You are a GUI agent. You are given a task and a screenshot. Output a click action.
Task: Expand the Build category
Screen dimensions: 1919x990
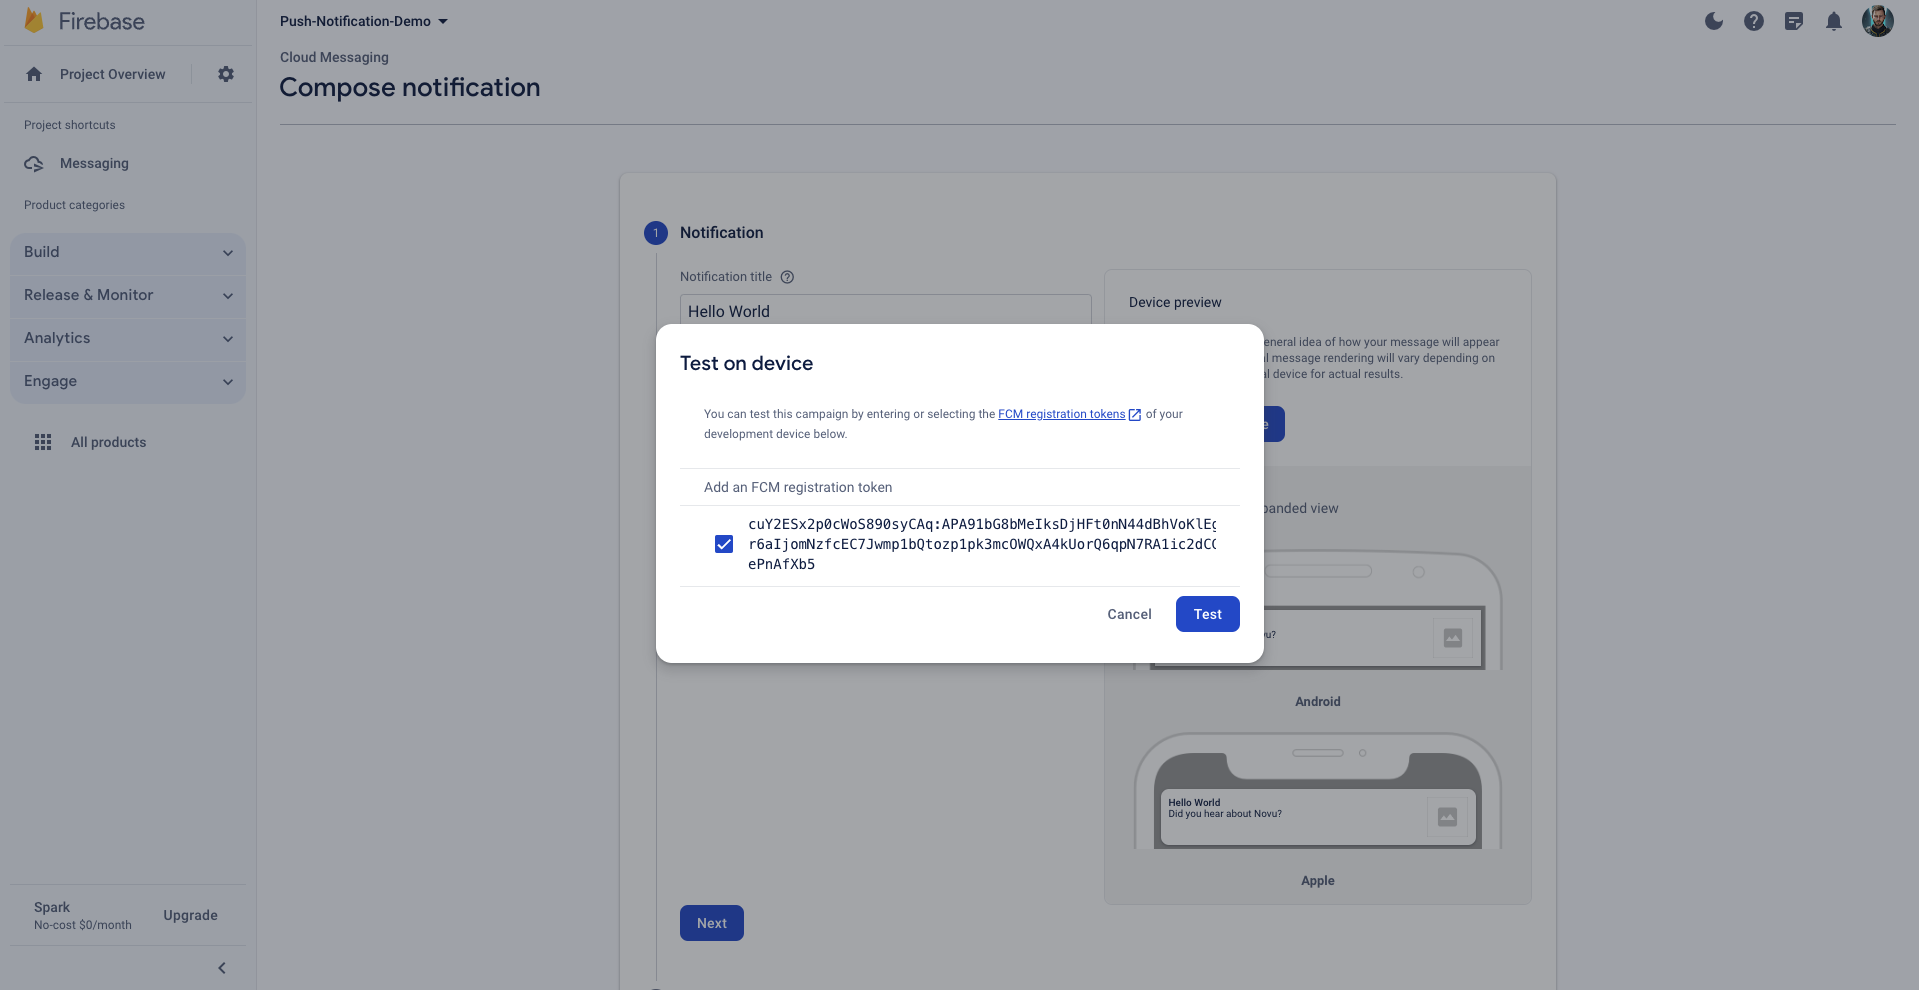tap(128, 252)
